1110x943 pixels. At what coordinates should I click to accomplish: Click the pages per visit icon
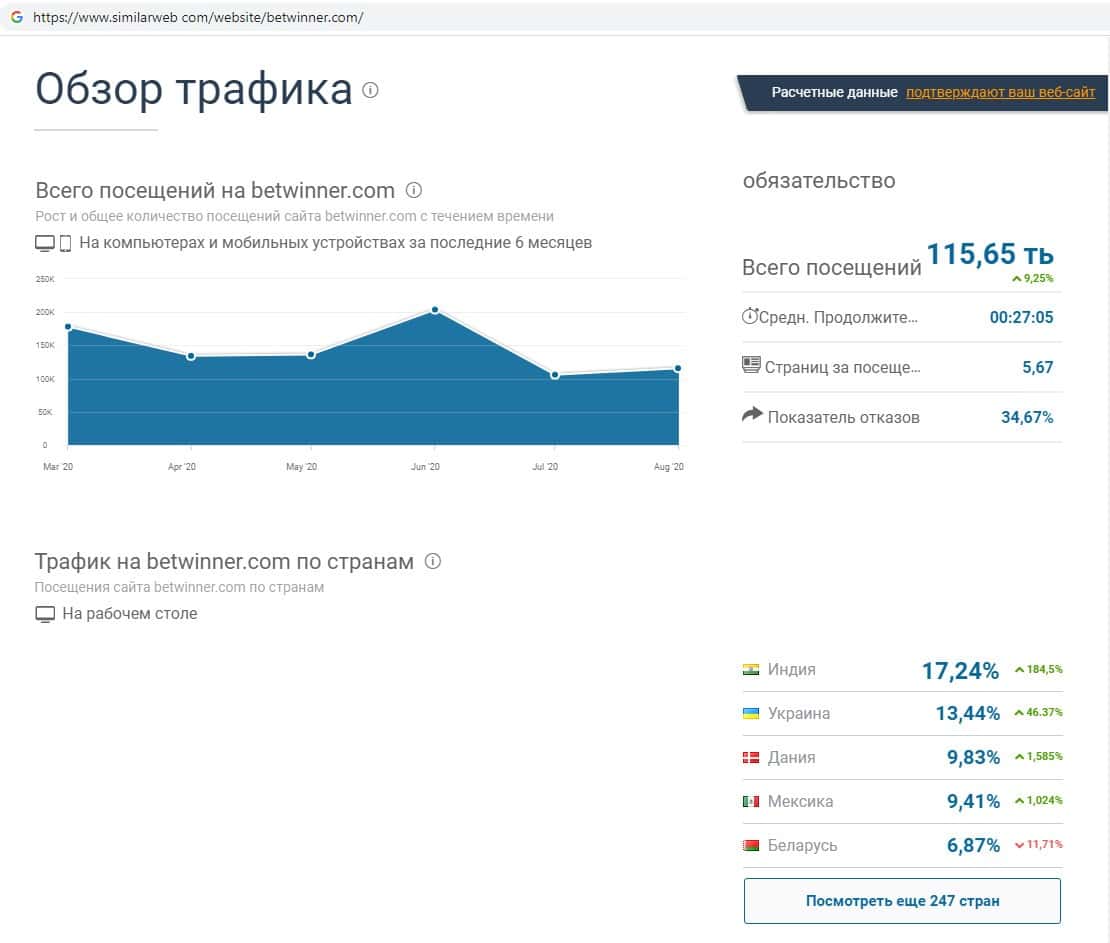tap(751, 366)
